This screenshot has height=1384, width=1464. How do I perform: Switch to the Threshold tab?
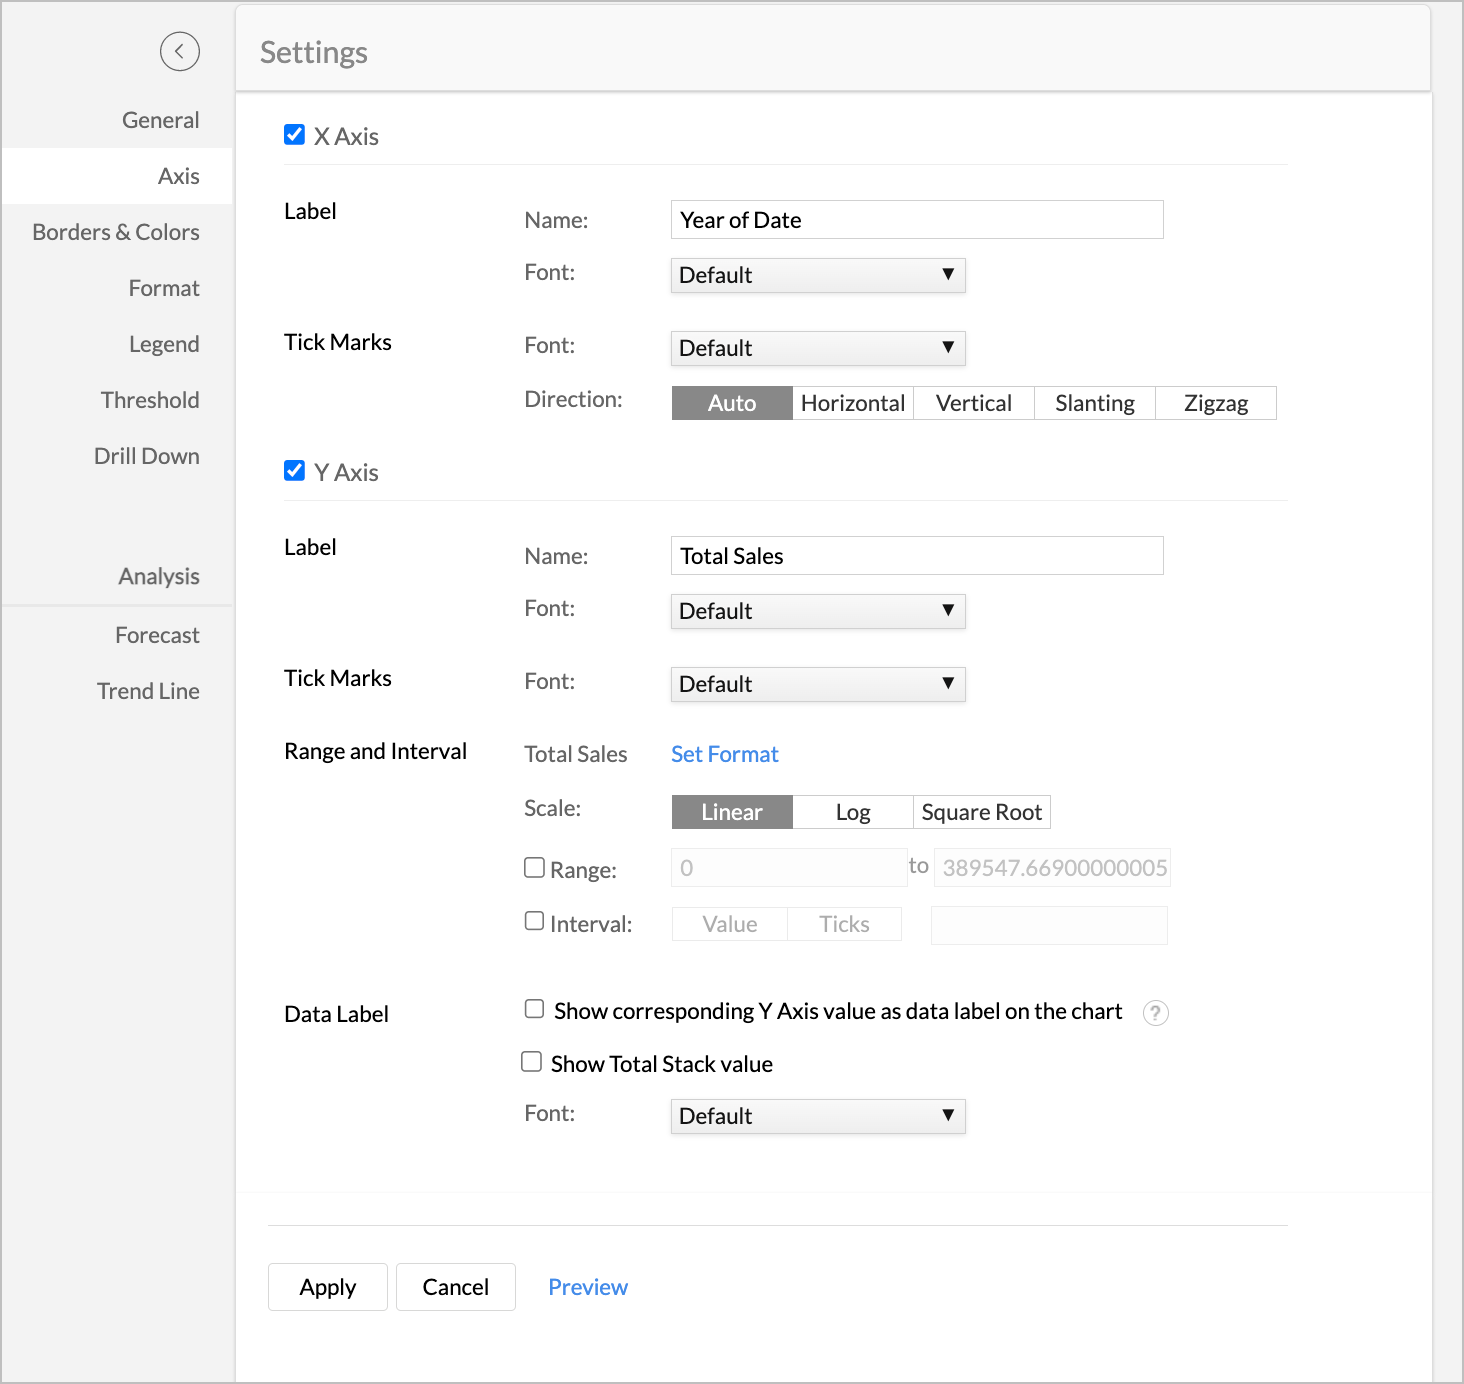(x=150, y=400)
